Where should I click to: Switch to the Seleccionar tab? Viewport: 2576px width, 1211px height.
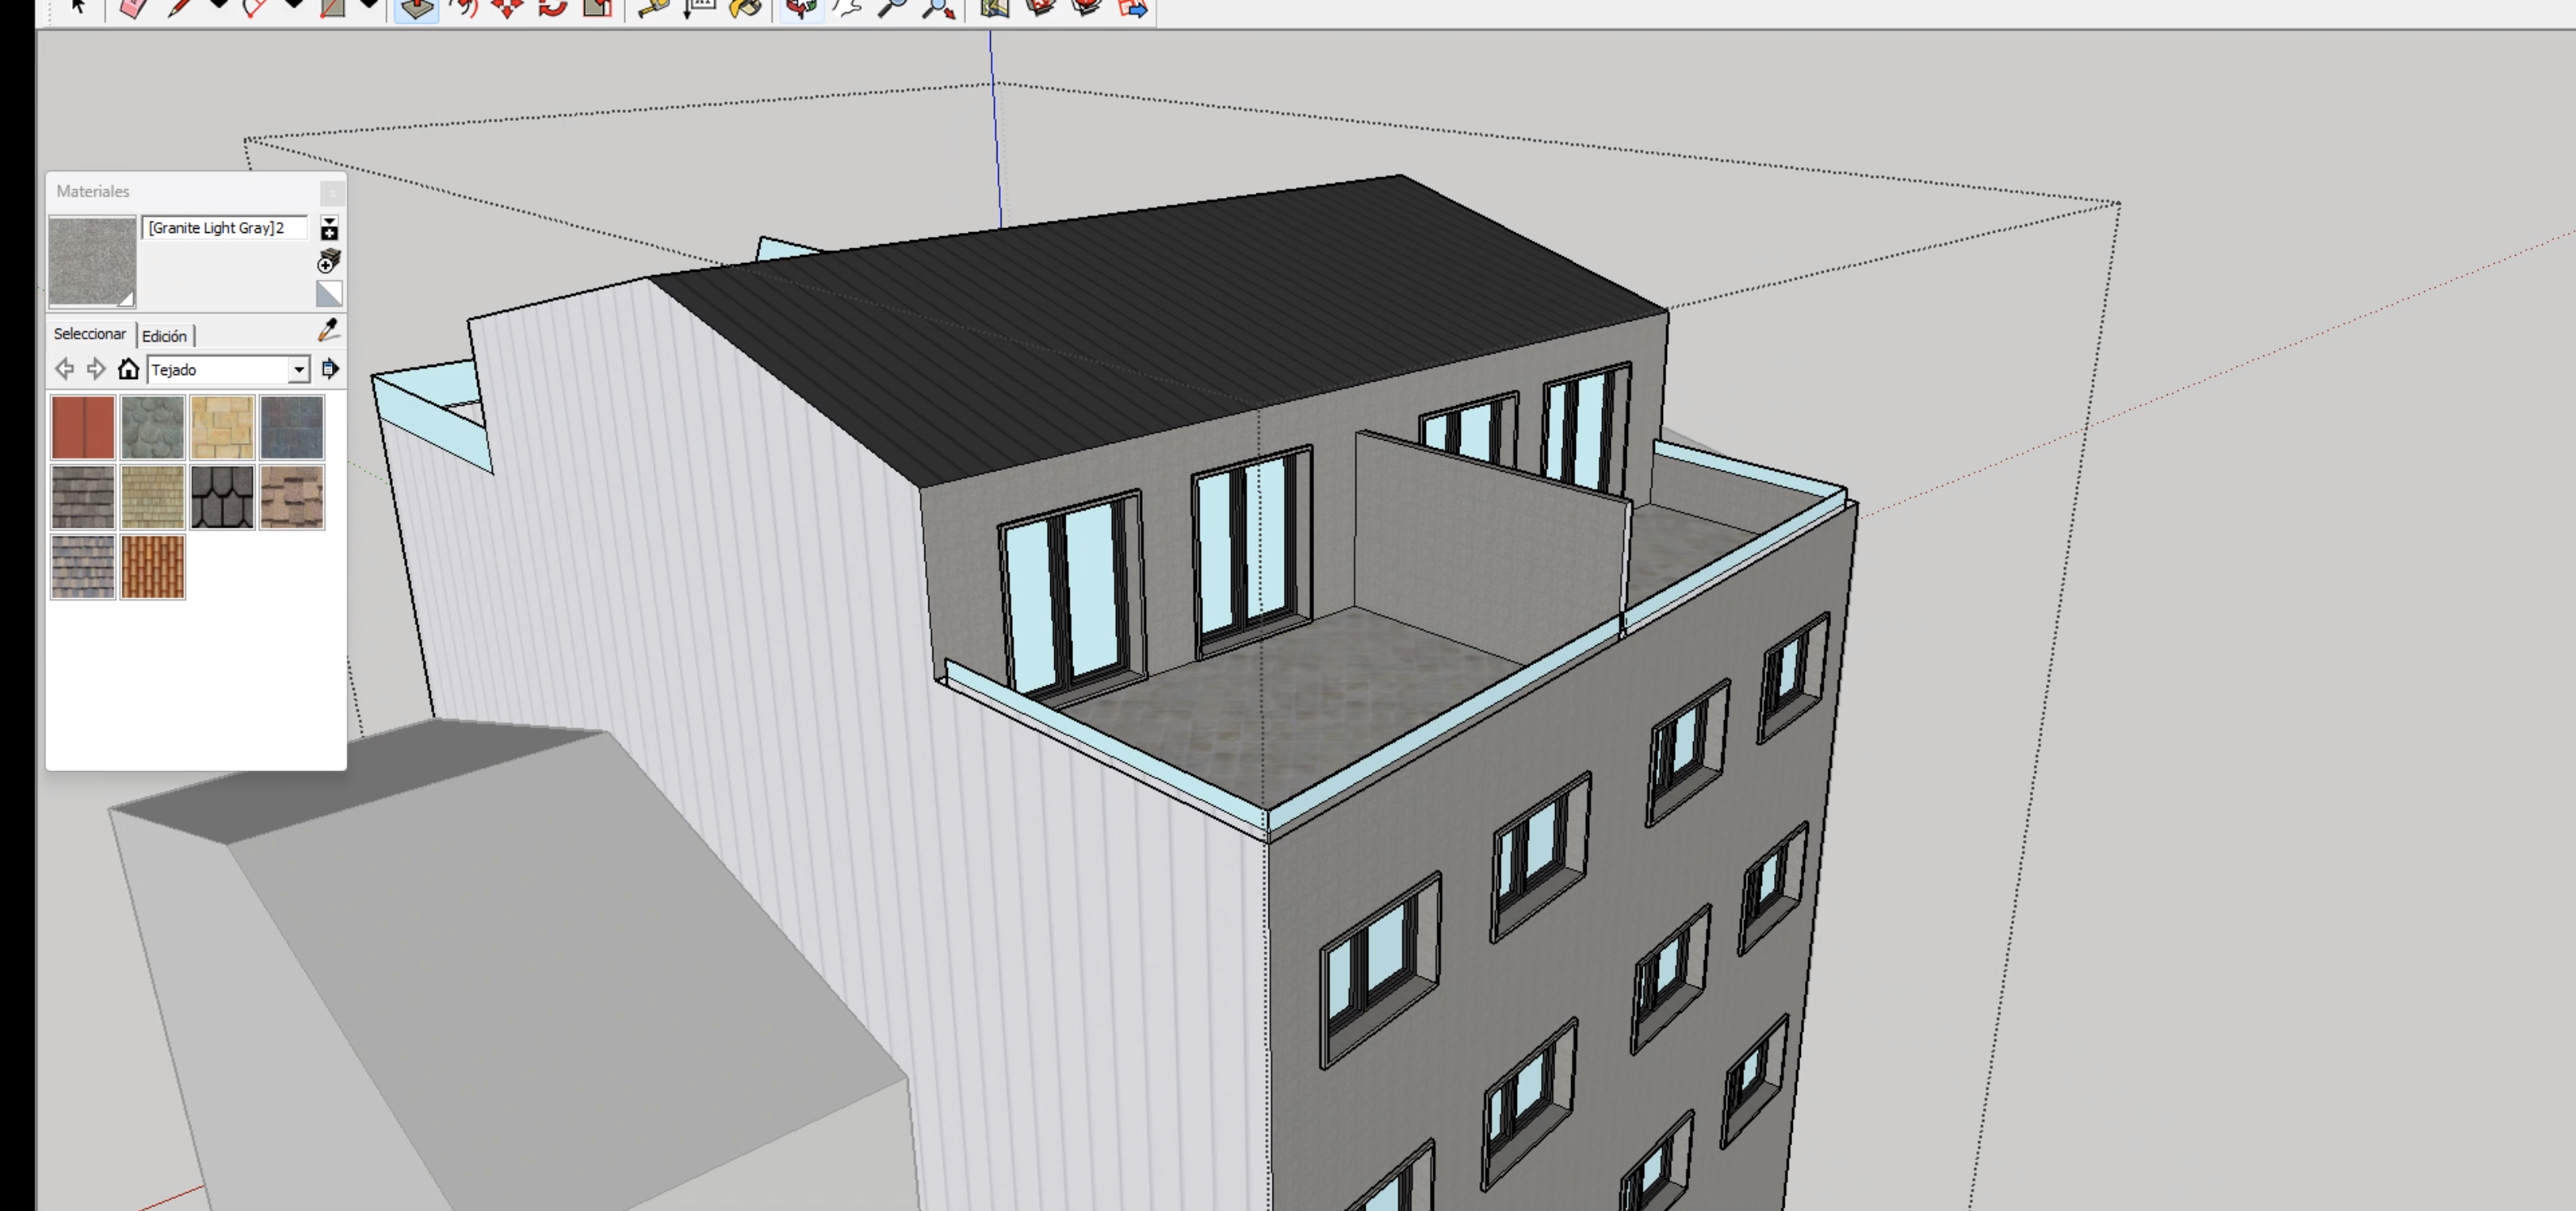click(x=90, y=334)
